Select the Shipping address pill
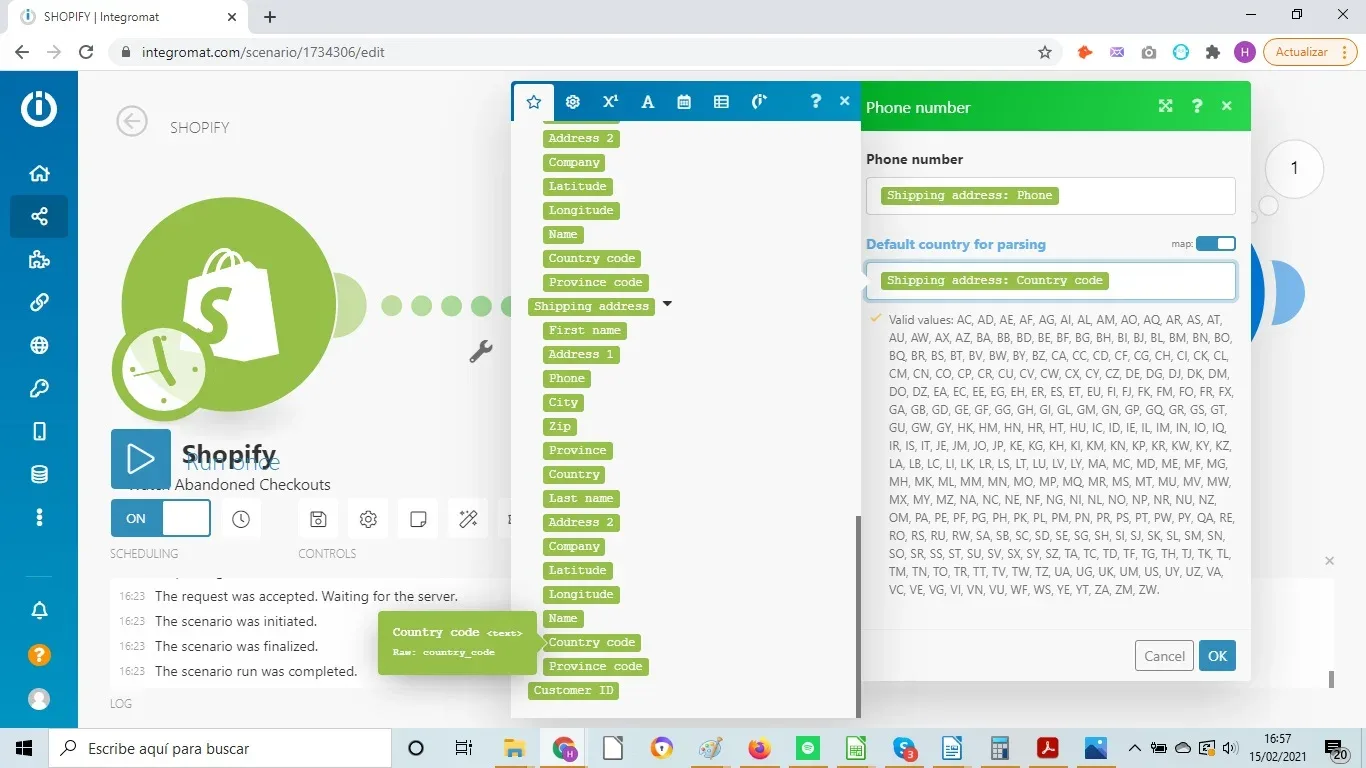 coord(591,306)
